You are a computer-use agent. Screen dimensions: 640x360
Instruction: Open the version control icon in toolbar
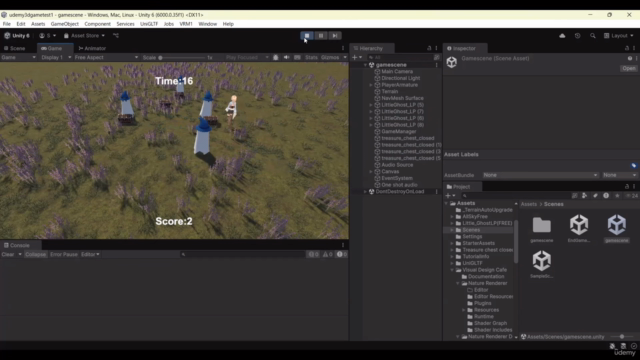click(x=116, y=36)
